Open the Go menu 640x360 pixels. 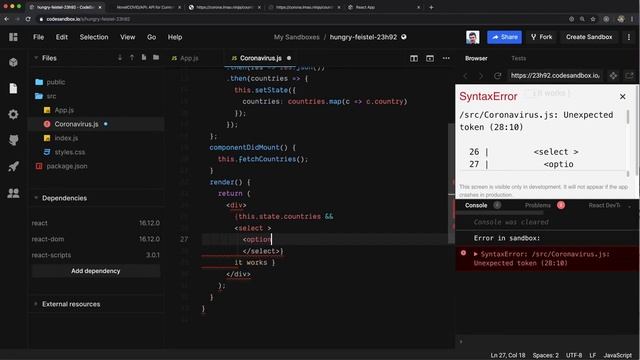tap(151, 37)
